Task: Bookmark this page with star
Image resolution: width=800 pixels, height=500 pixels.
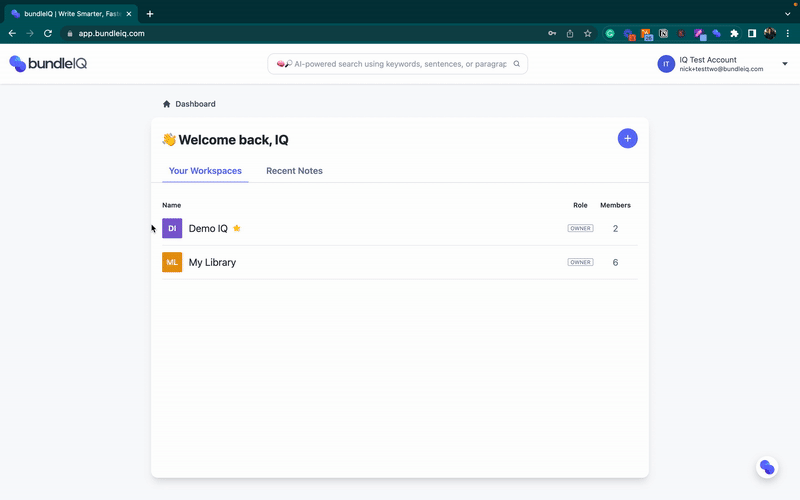Action: [588, 34]
